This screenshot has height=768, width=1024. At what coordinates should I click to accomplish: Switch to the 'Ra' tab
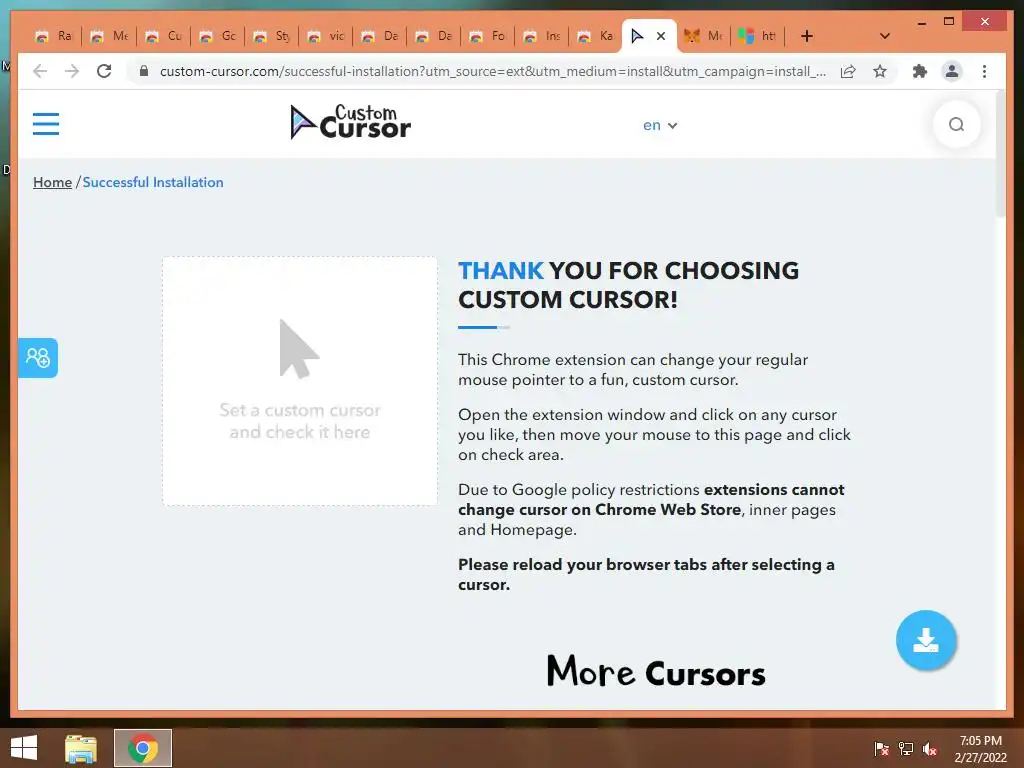54,36
